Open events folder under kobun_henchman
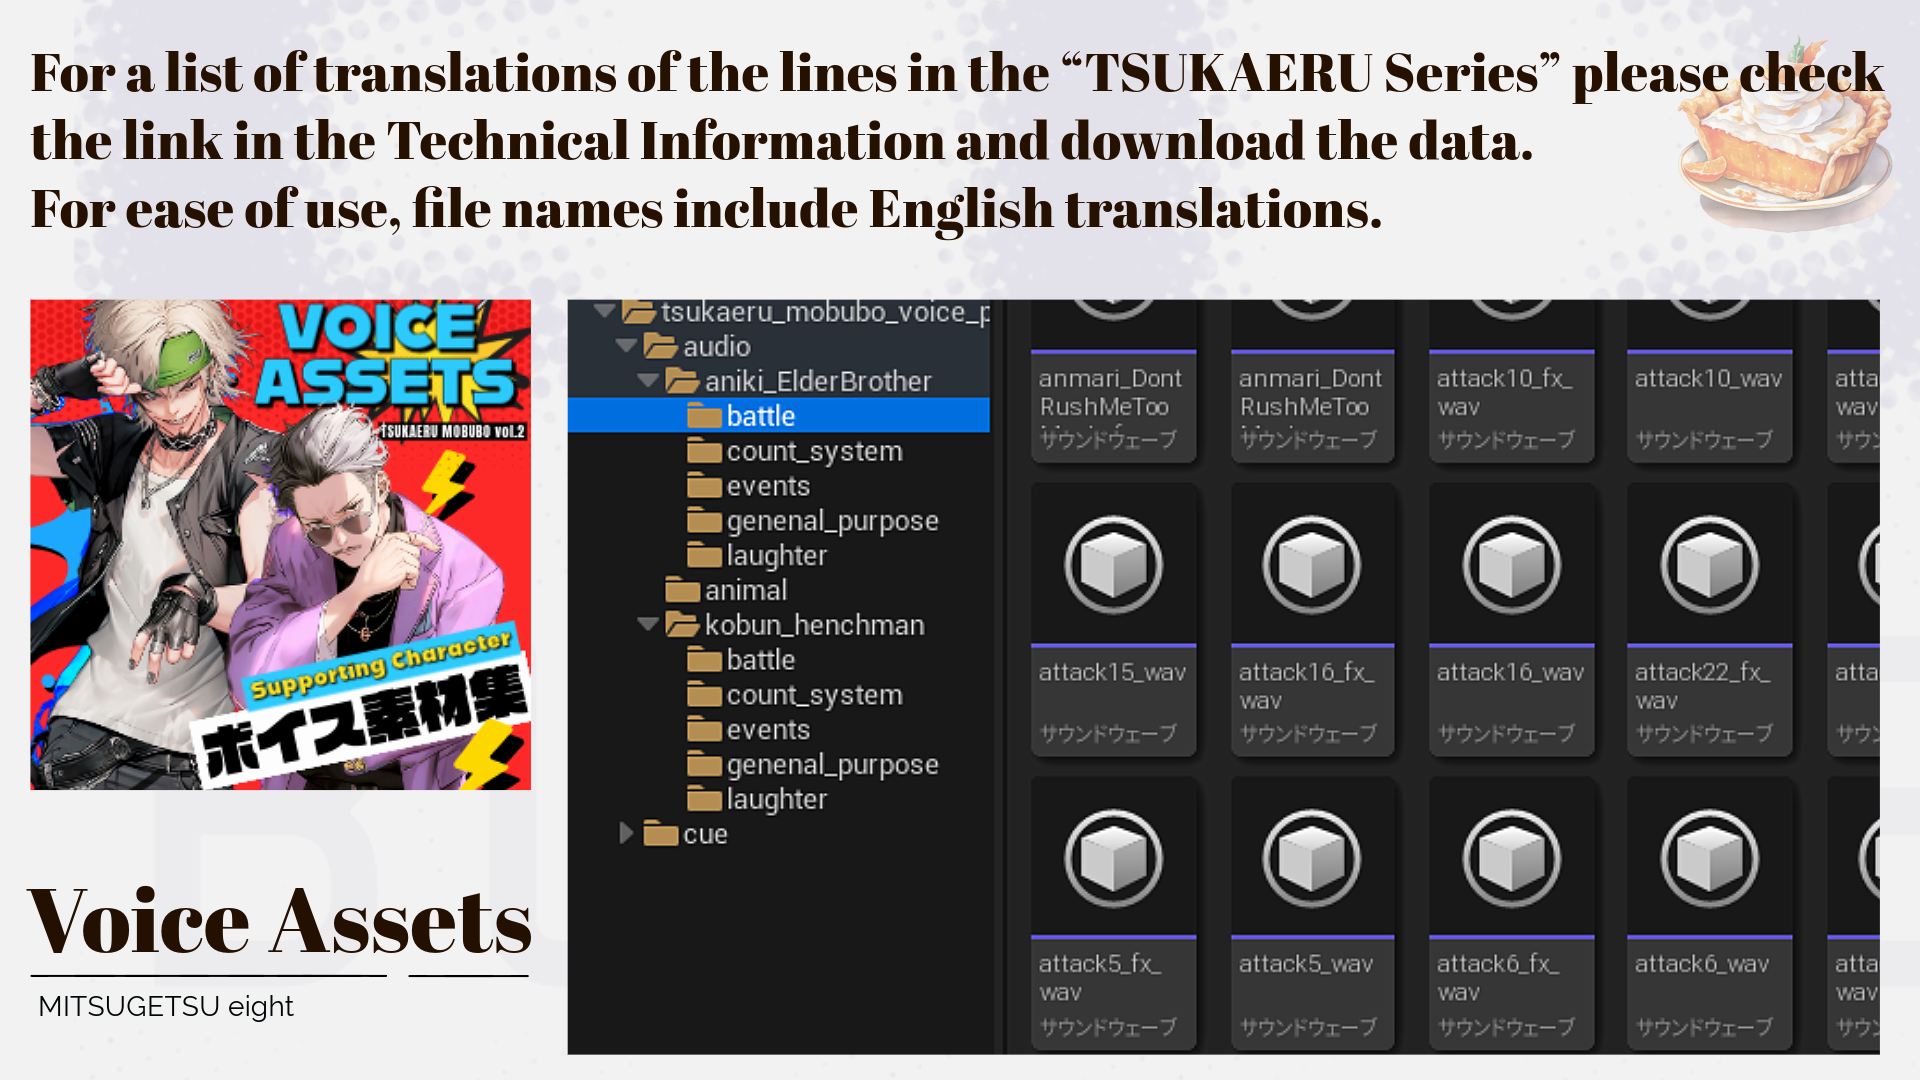1920x1080 pixels. 749,730
